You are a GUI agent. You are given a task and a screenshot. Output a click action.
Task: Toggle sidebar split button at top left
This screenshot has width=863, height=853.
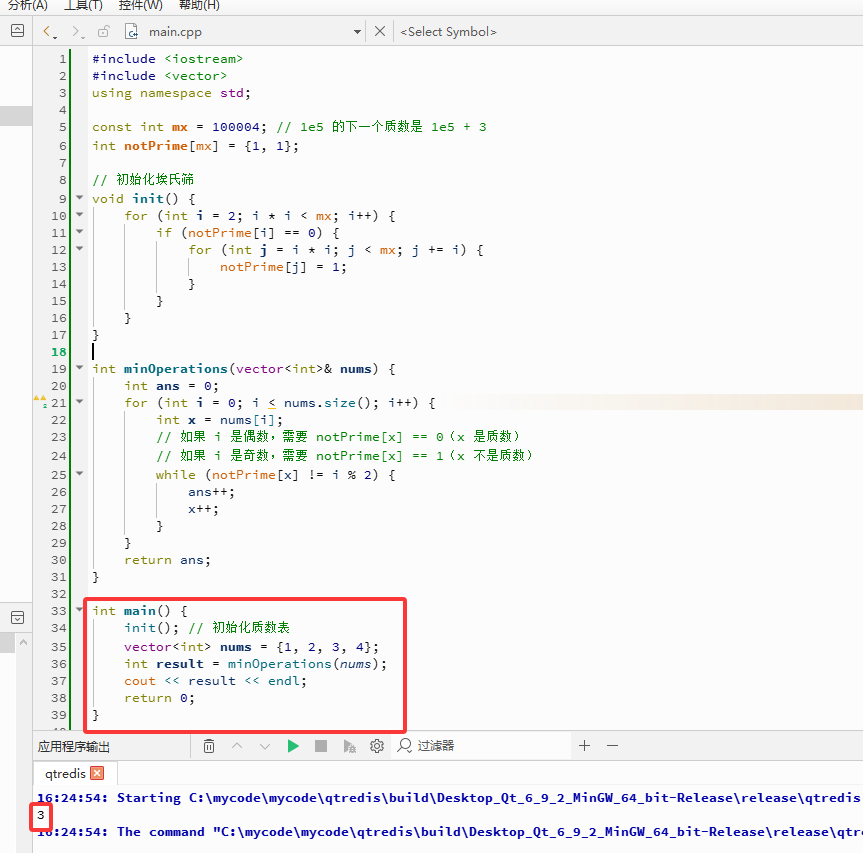(18, 31)
